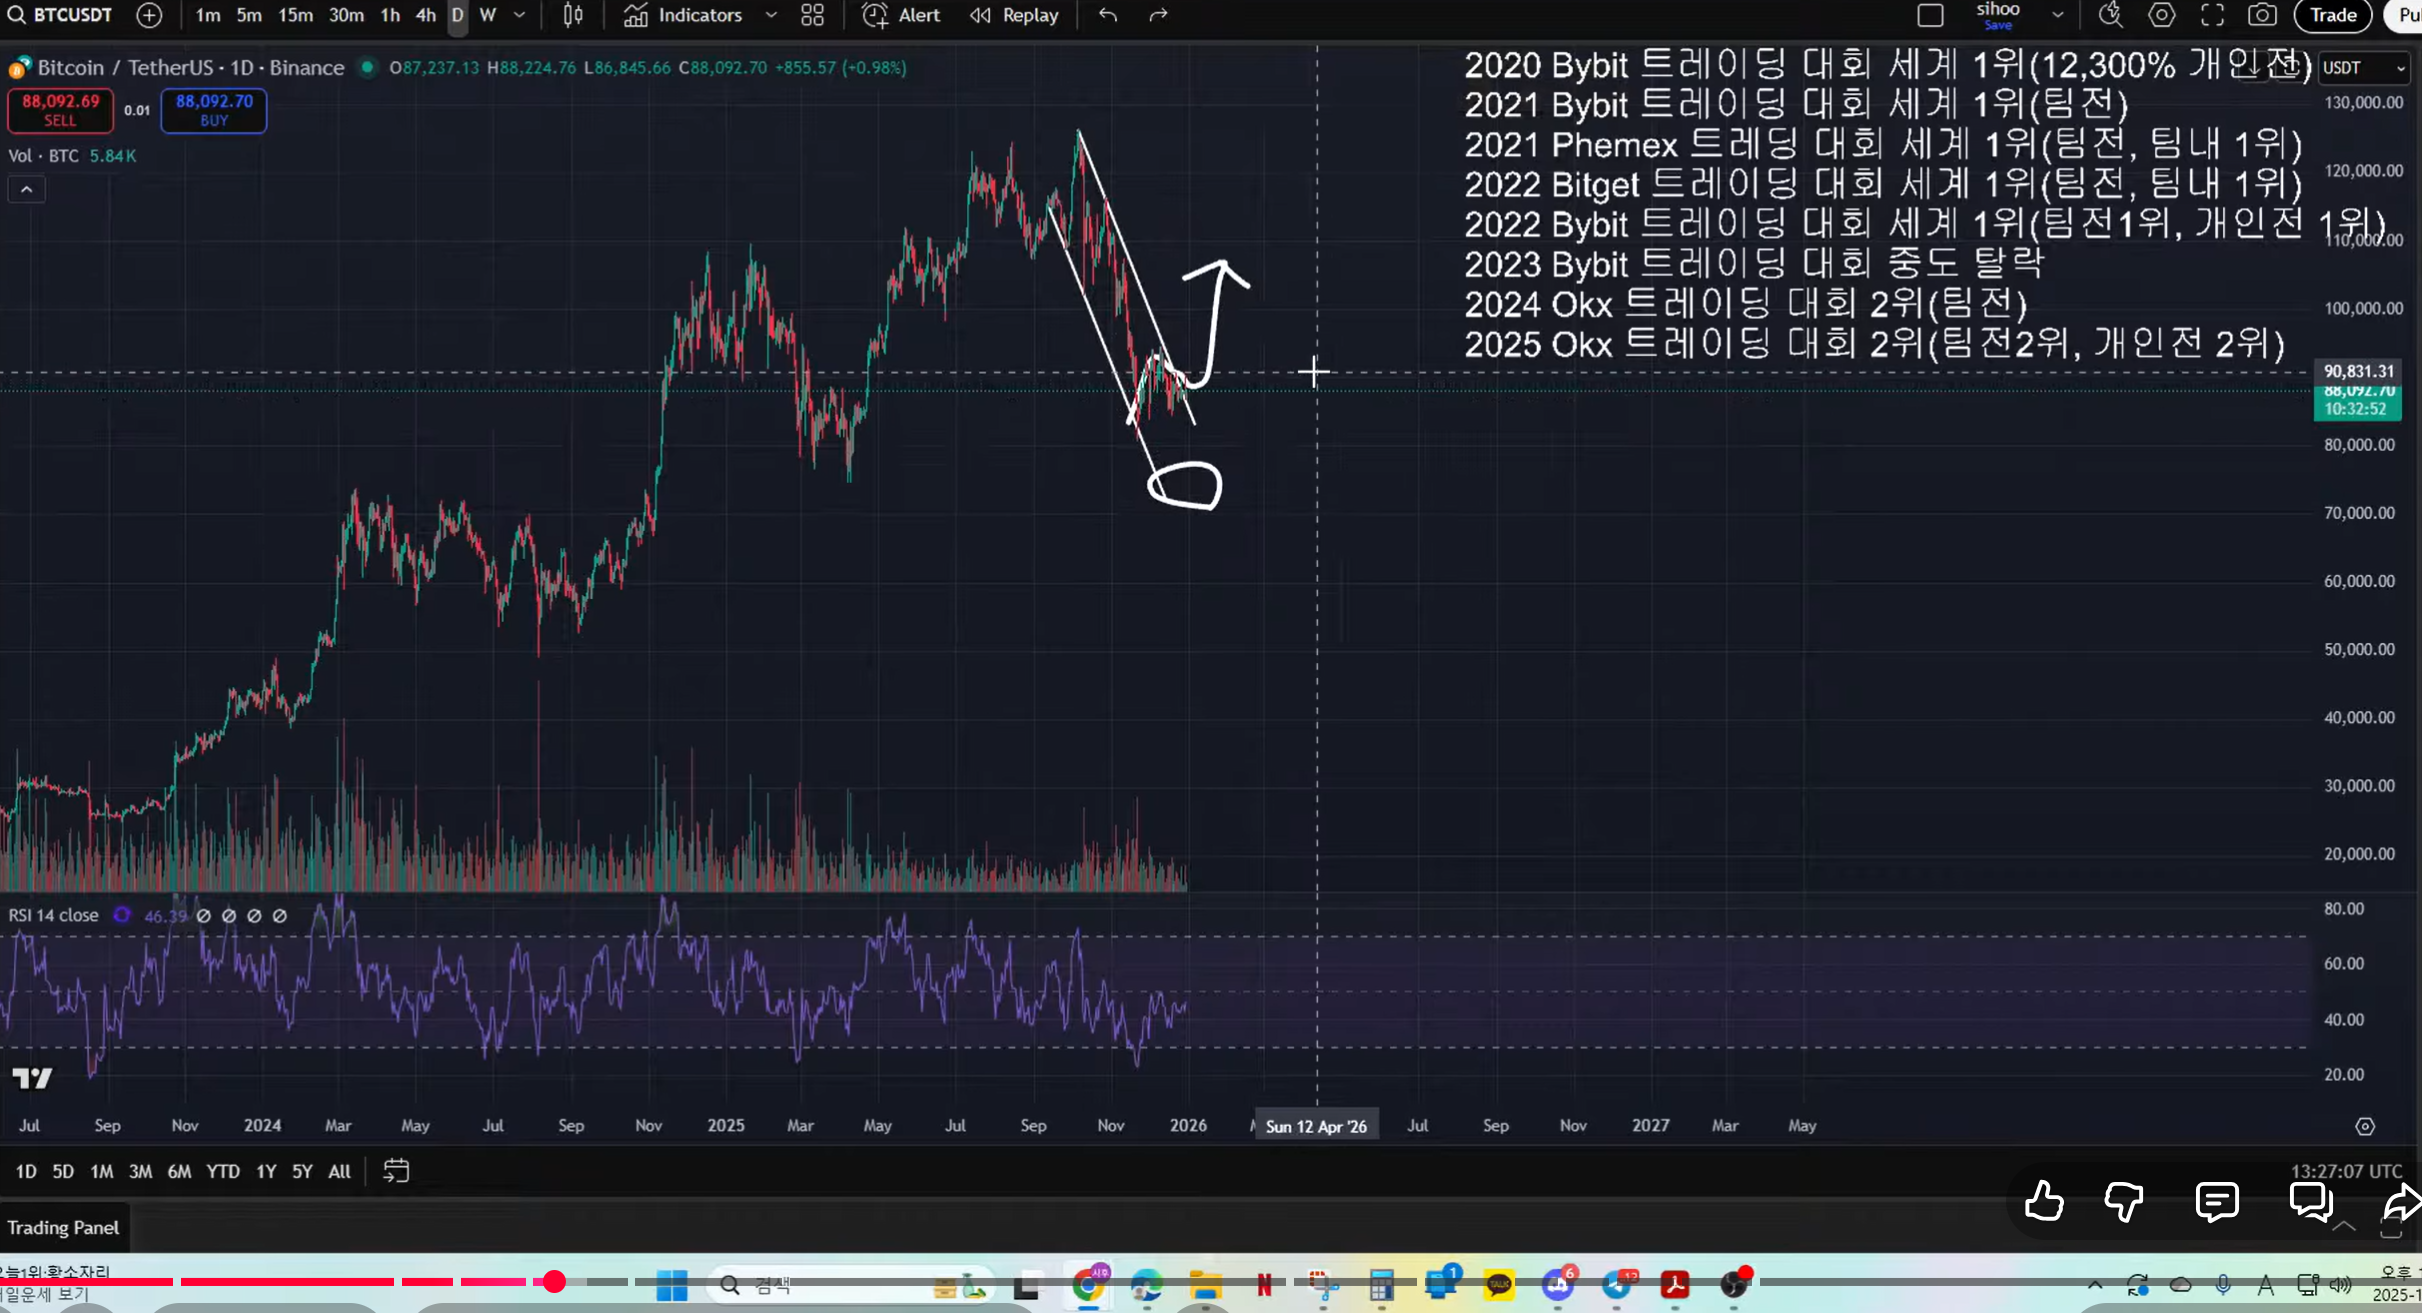Click the blue BUY price button
Screen dimensions: 2422x1313
[x=214, y=110]
